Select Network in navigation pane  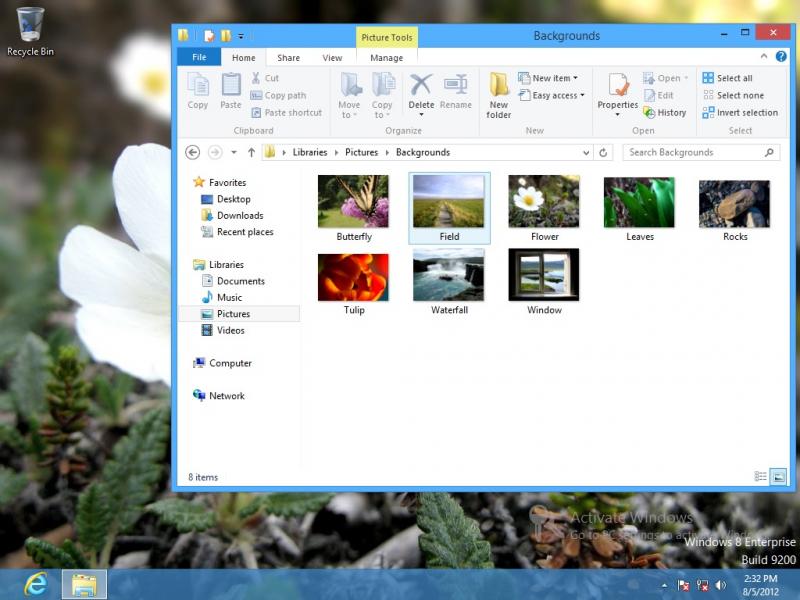click(219, 395)
